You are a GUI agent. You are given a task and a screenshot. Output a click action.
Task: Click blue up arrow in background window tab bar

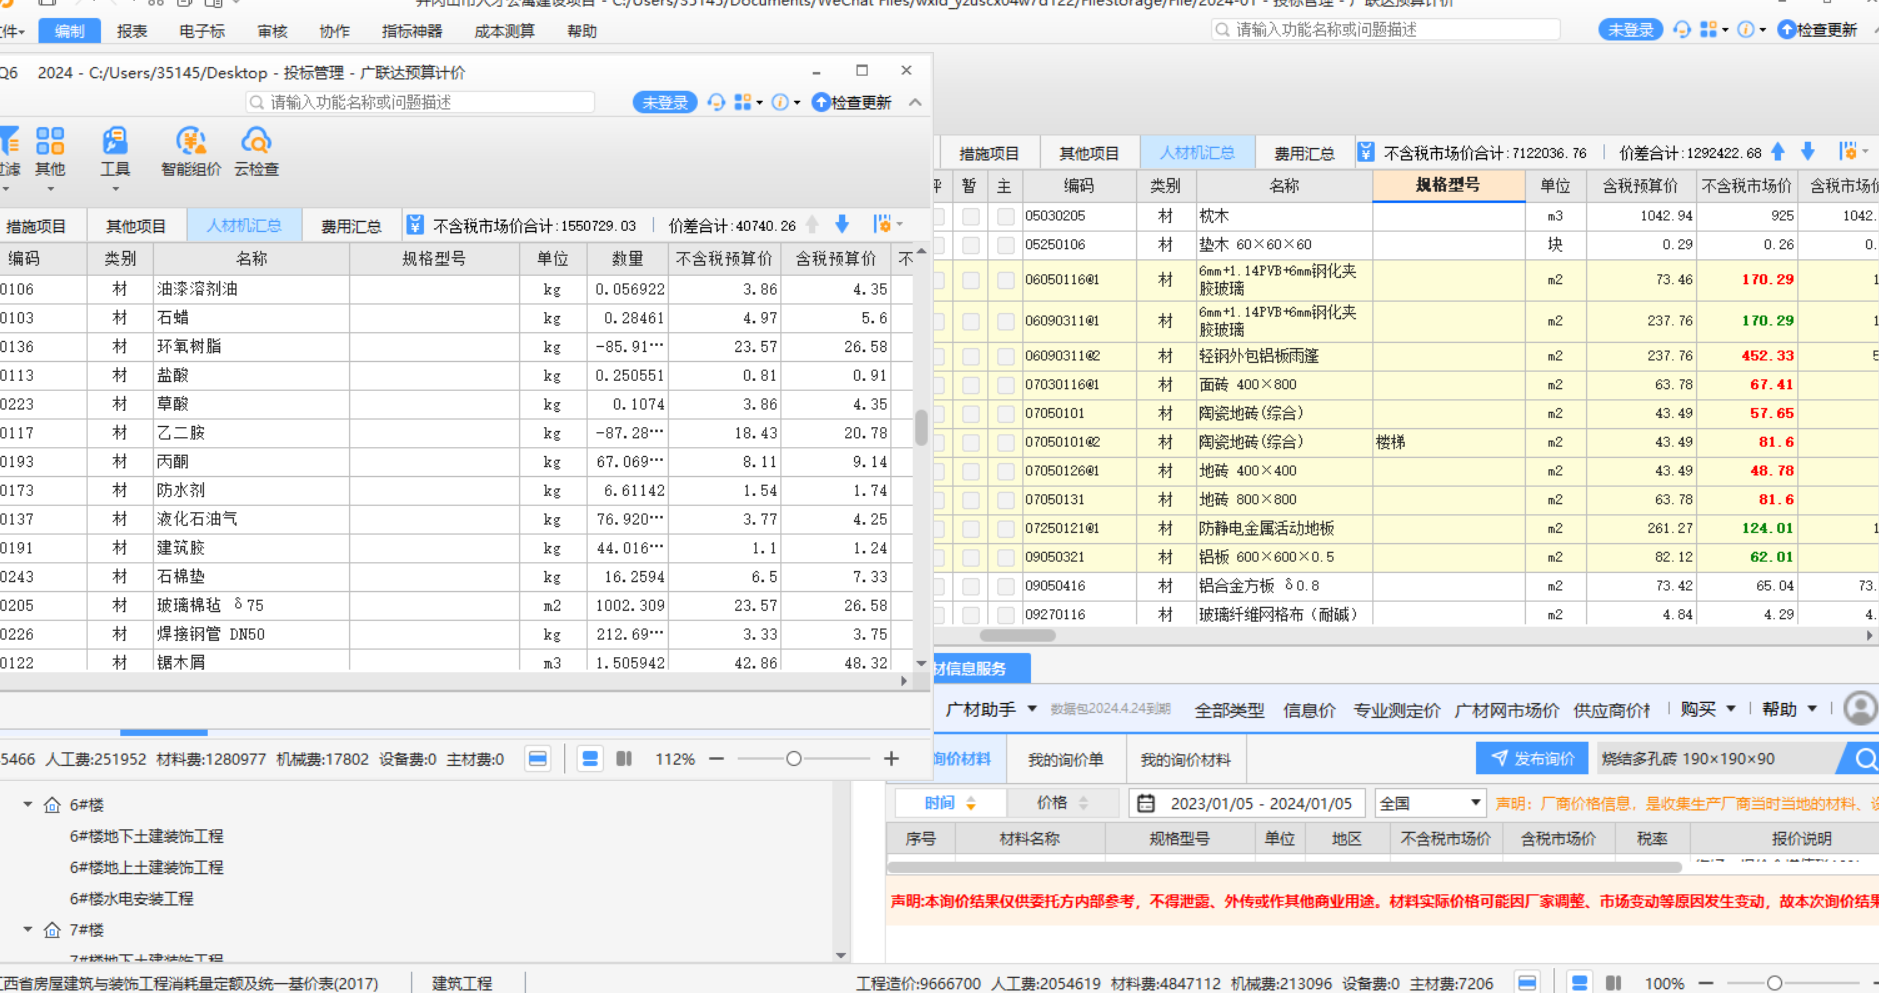[1778, 152]
